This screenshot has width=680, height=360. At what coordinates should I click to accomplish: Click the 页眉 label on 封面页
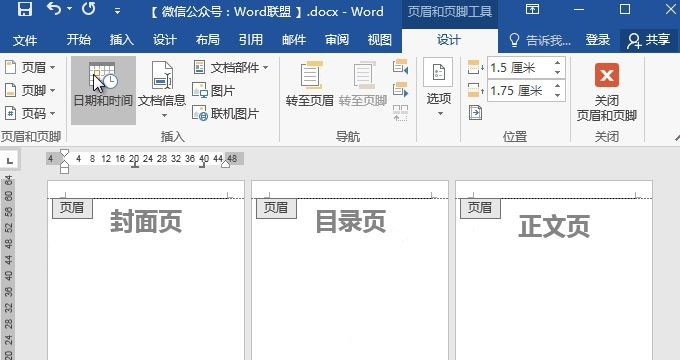(x=72, y=208)
